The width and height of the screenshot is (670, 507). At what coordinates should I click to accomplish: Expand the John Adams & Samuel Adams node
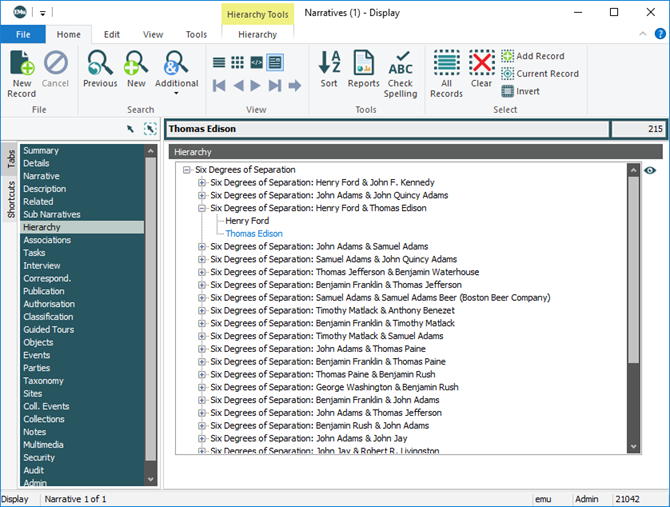pyautogui.click(x=202, y=246)
